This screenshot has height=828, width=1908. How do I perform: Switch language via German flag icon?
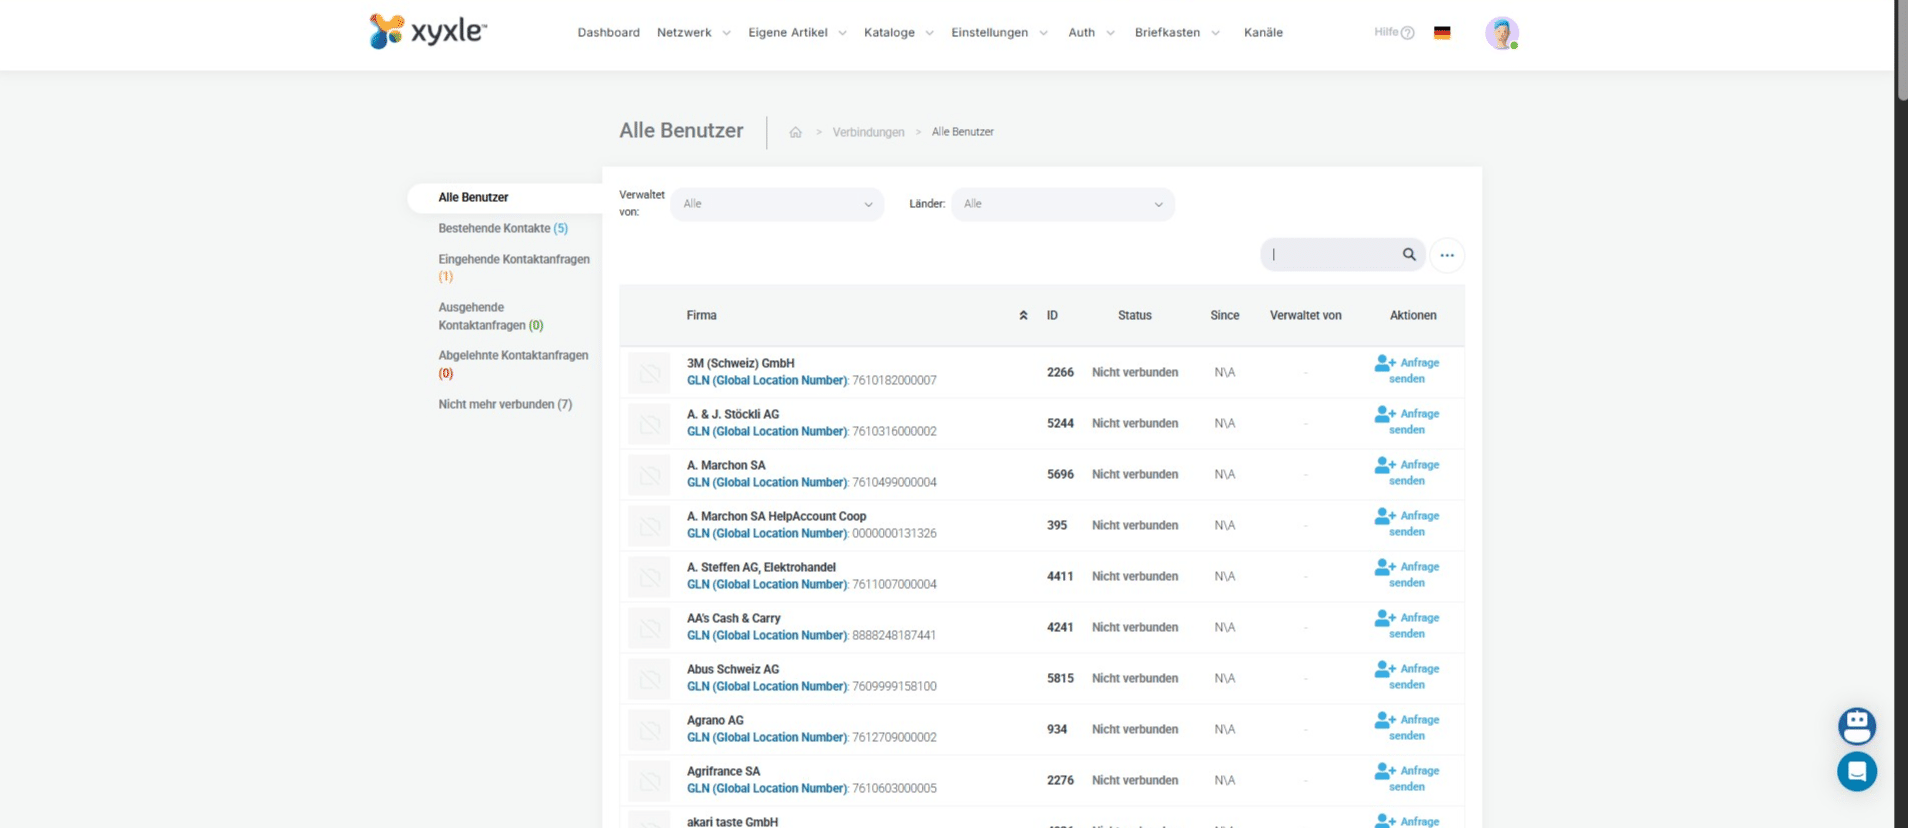[x=1442, y=33]
